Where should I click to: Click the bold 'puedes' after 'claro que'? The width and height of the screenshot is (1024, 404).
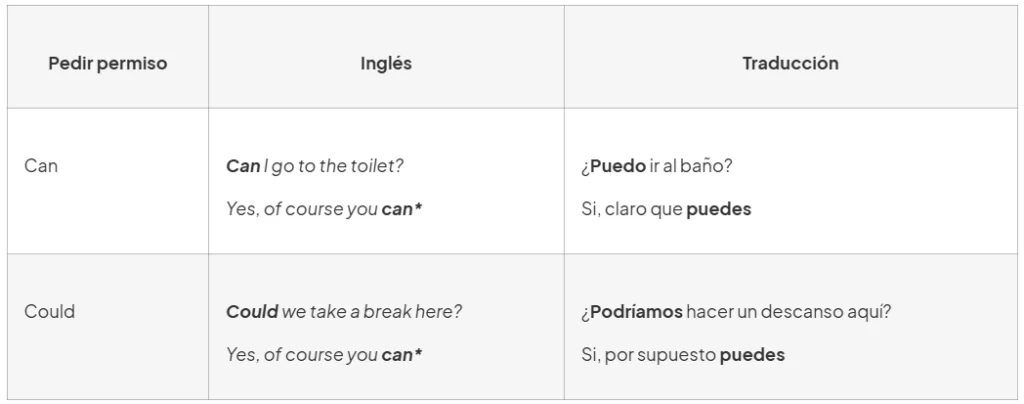(x=719, y=210)
